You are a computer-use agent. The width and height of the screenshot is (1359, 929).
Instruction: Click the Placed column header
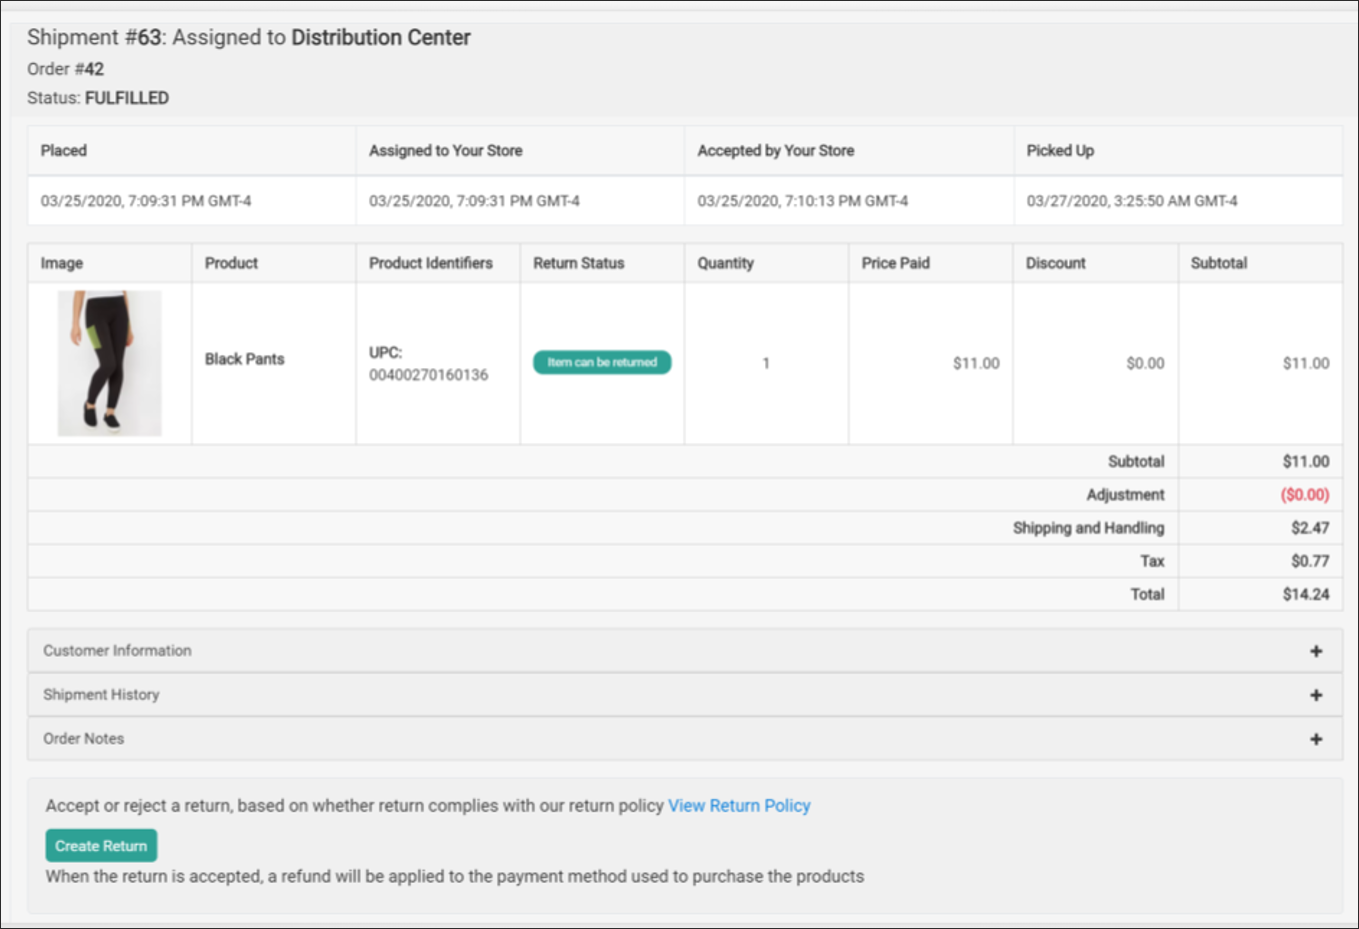point(63,150)
